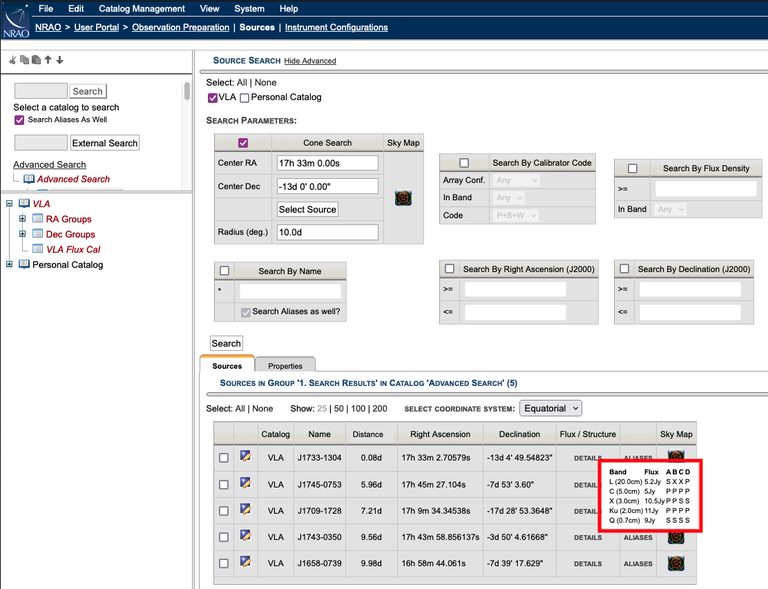
Task: Click the Hide Advanced link
Action: (x=310, y=61)
